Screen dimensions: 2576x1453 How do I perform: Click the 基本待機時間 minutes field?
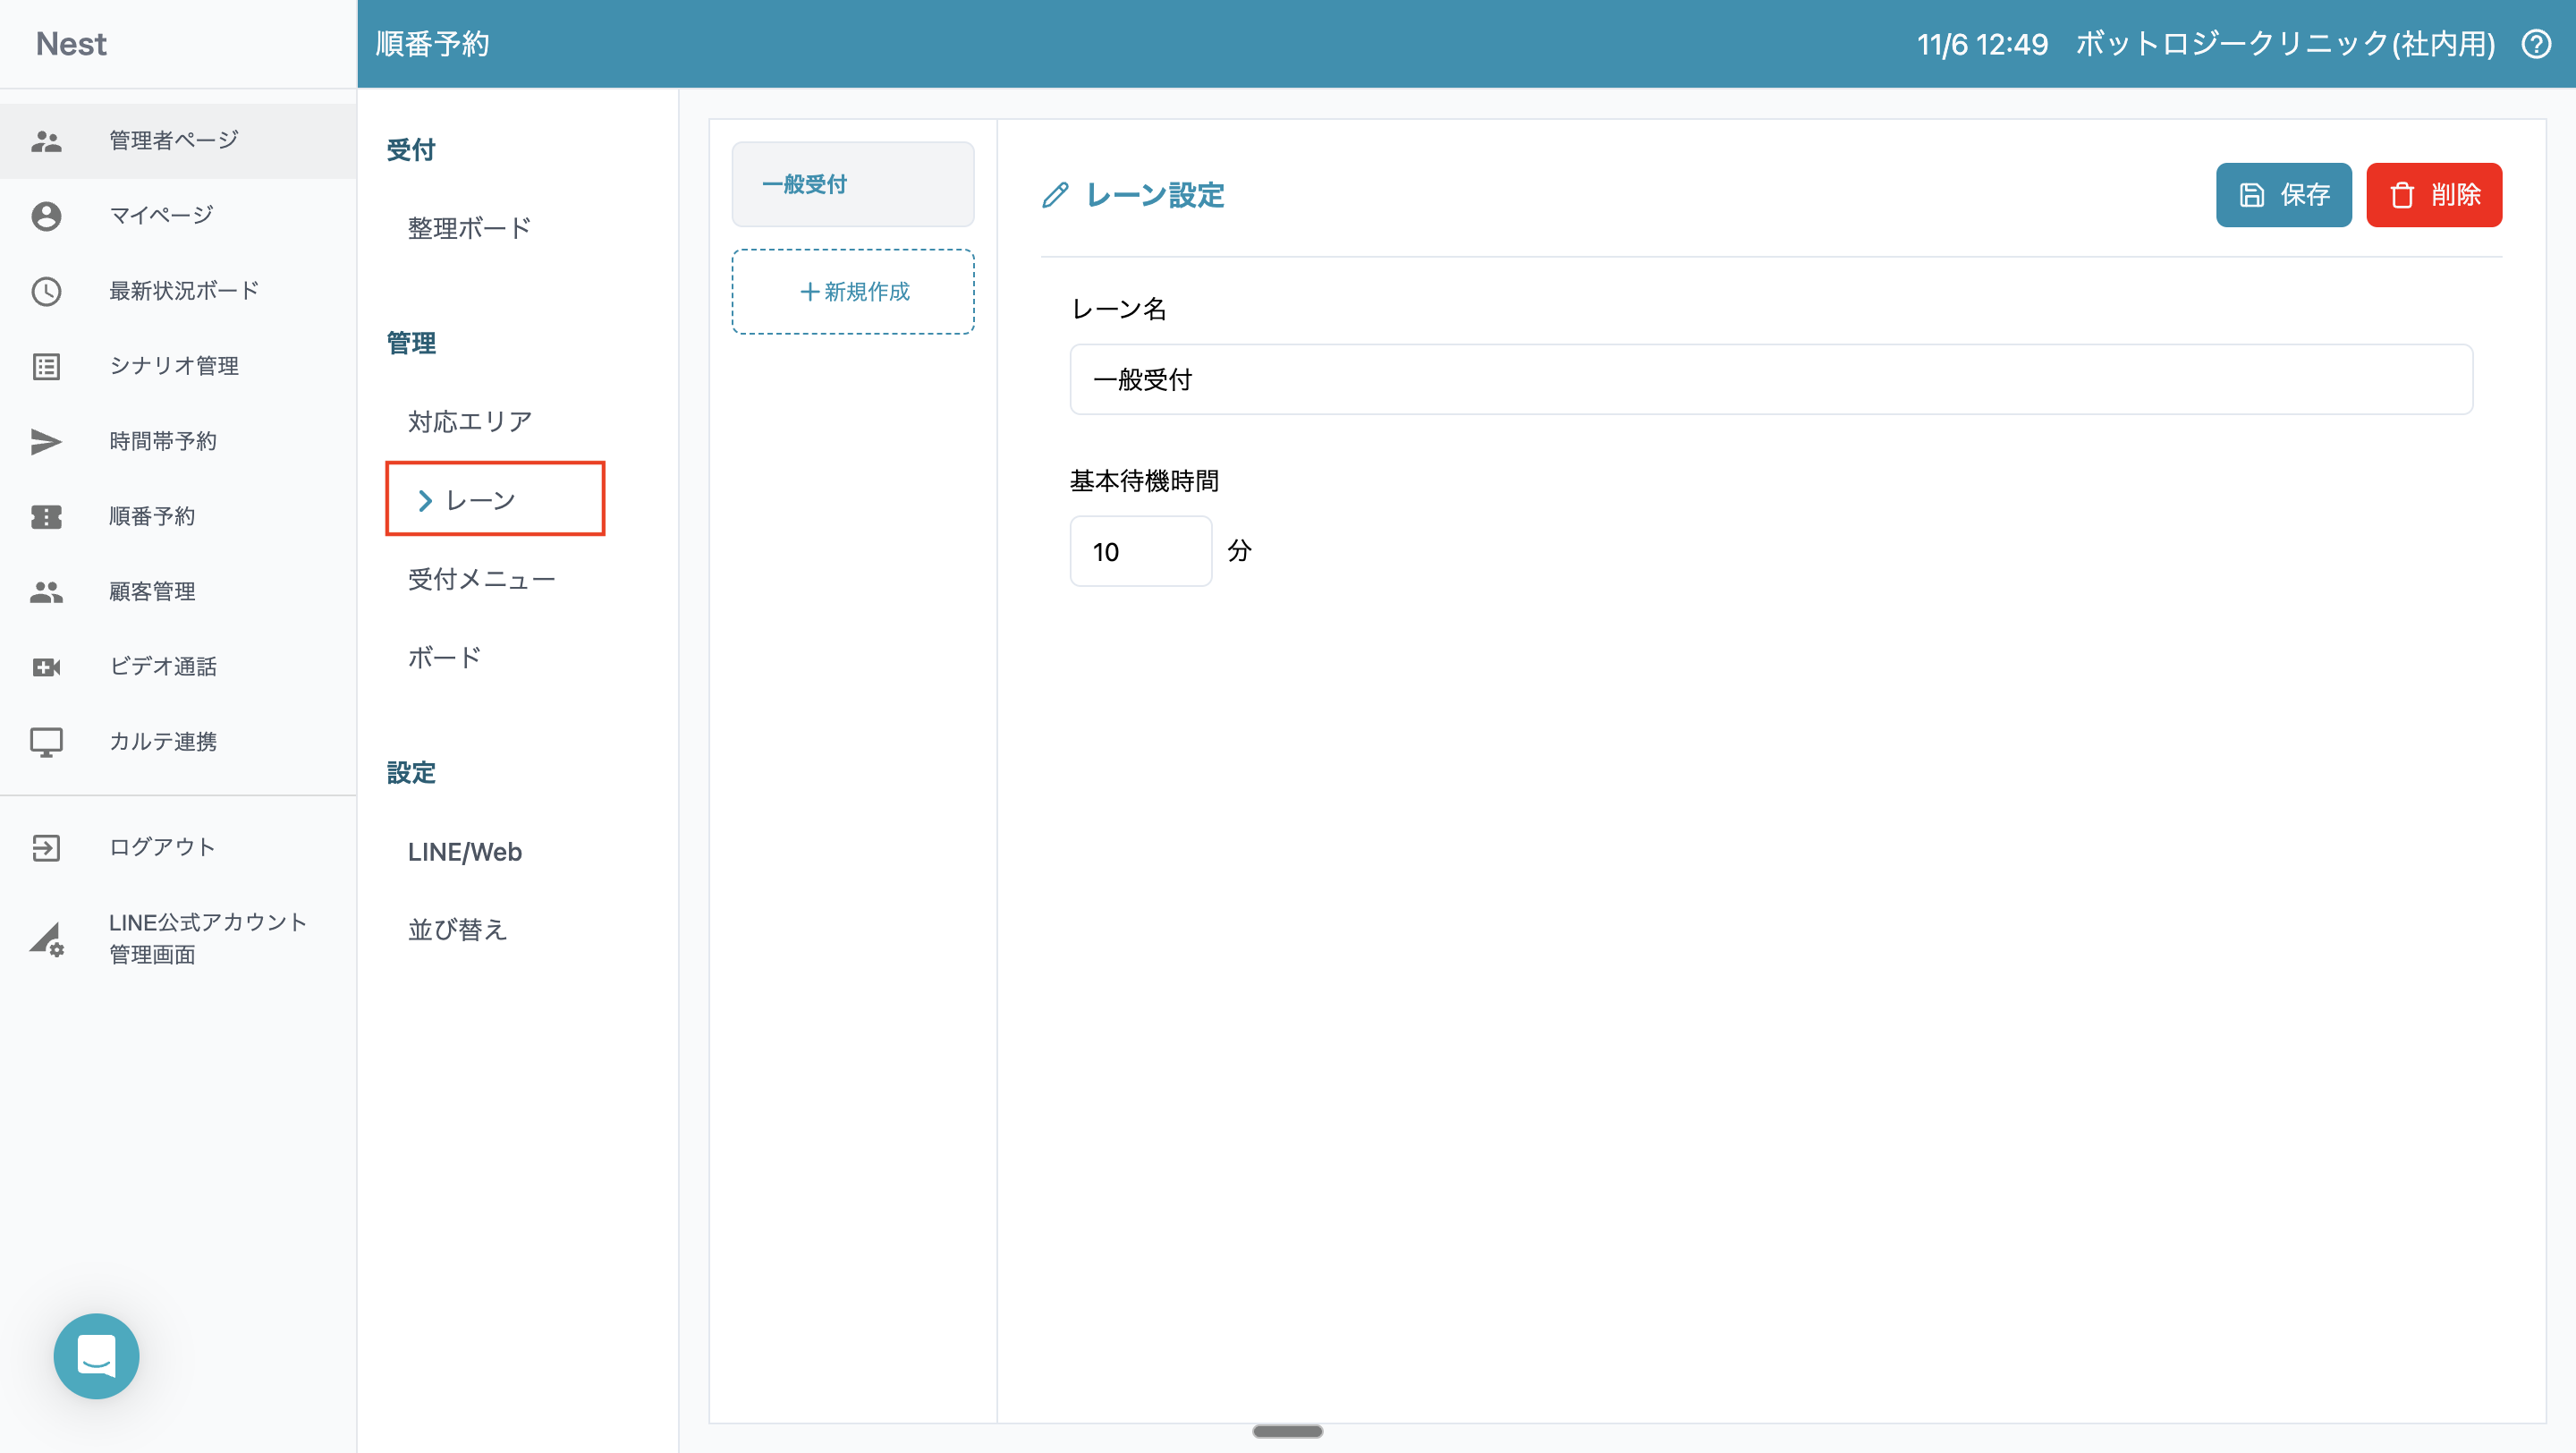(1140, 551)
